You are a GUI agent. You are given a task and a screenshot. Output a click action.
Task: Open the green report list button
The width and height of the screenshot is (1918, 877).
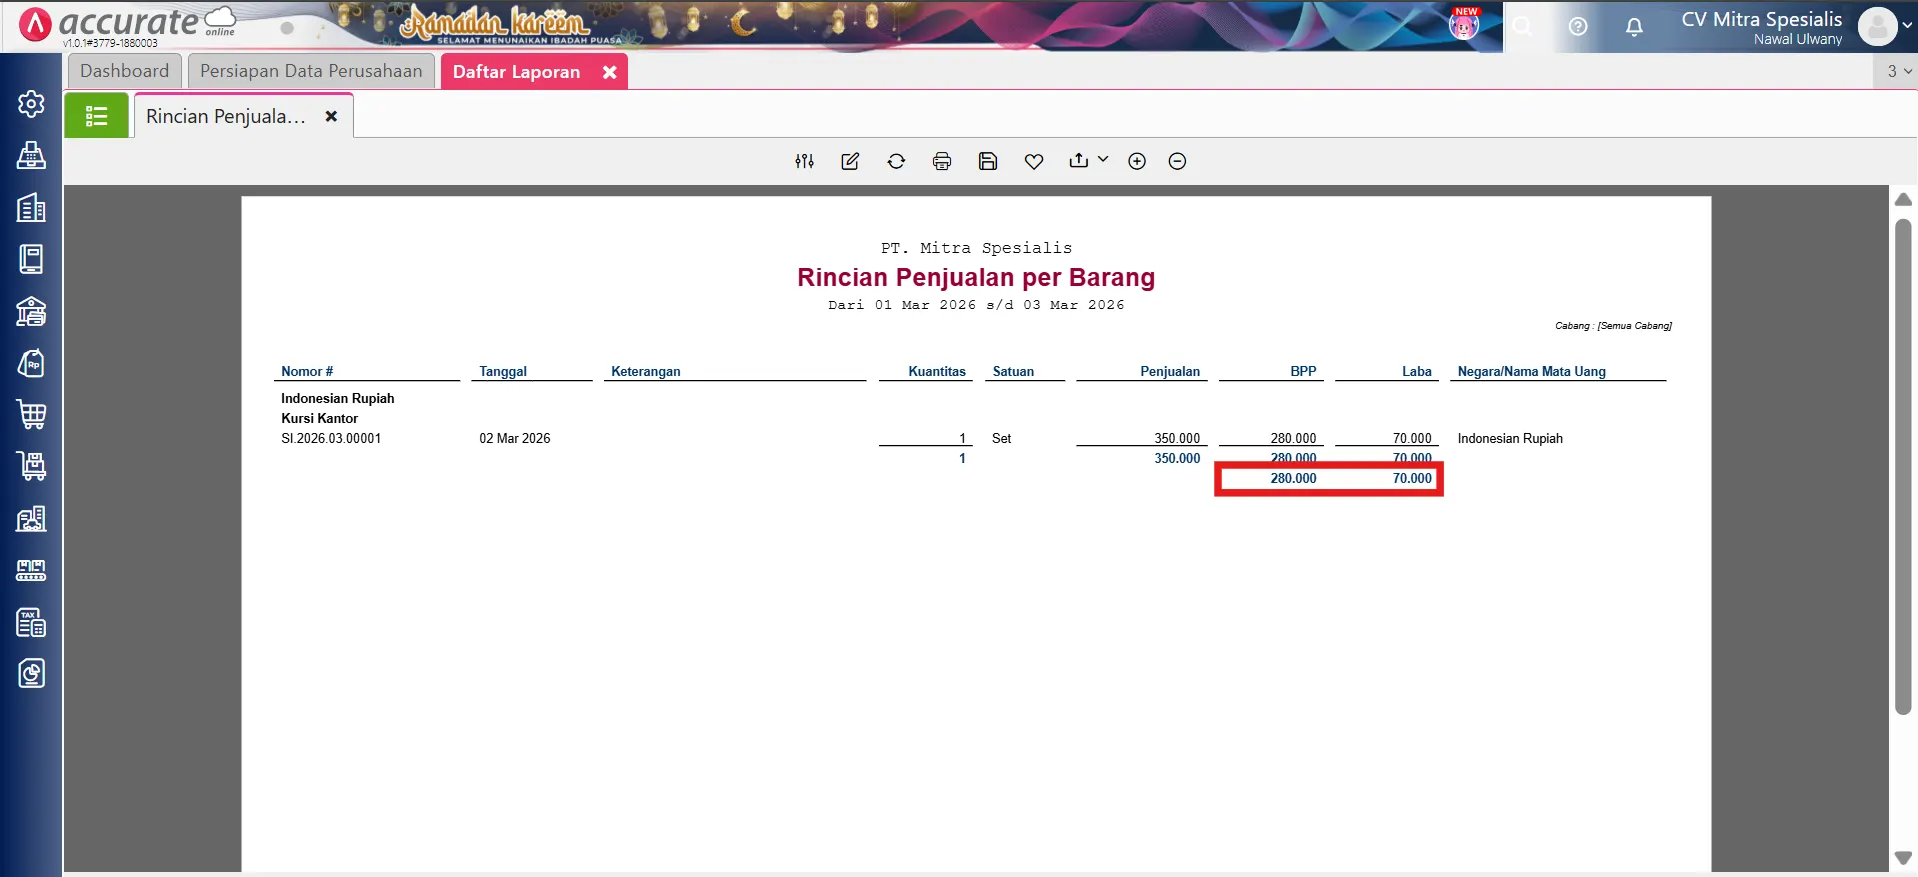pyautogui.click(x=97, y=116)
